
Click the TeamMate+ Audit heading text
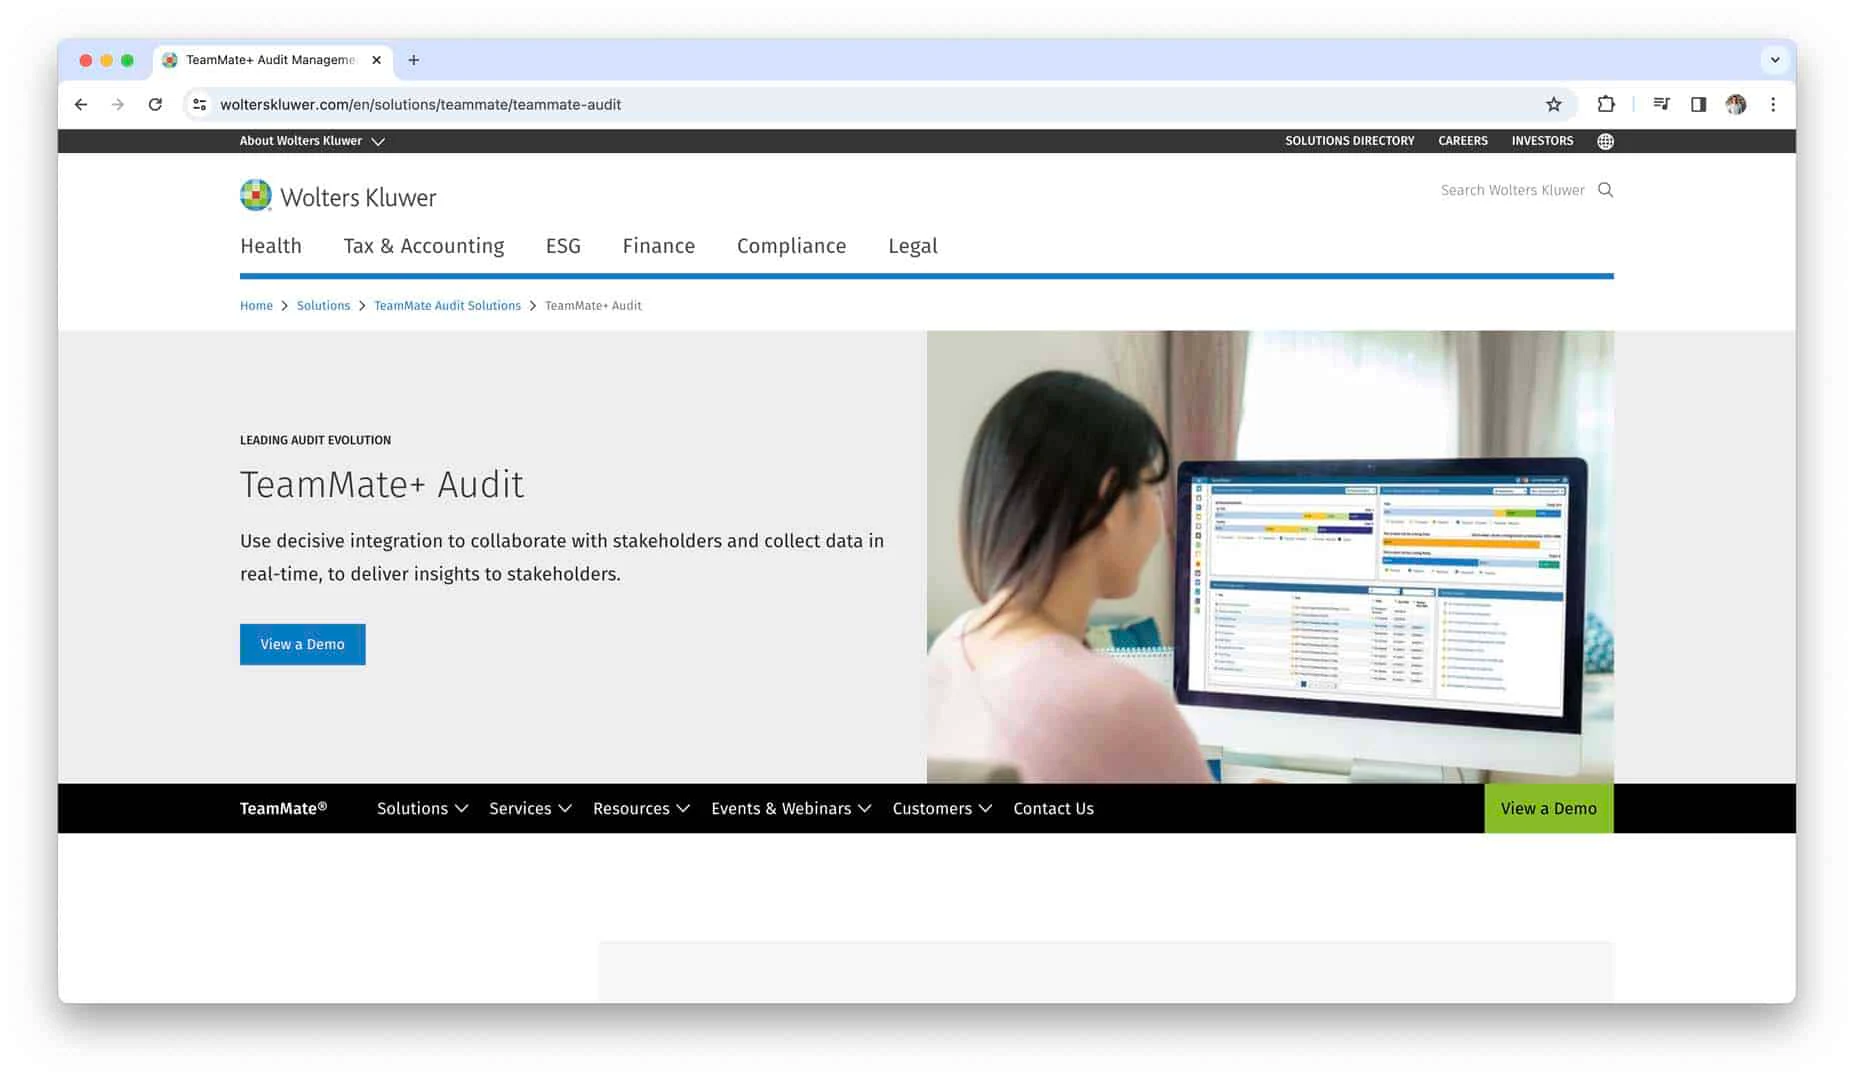pyautogui.click(x=381, y=484)
